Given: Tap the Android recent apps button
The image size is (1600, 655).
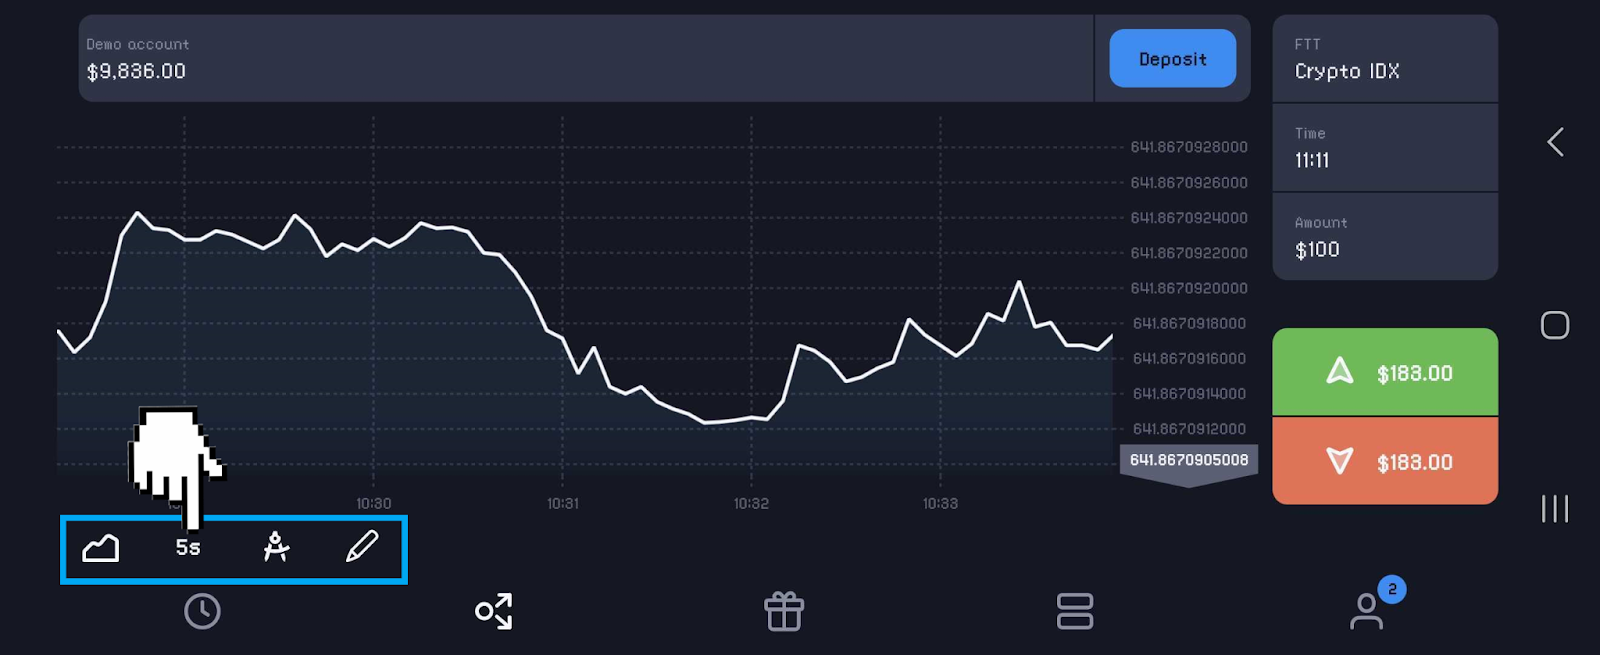Looking at the screenshot, I should [x=1555, y=508].
